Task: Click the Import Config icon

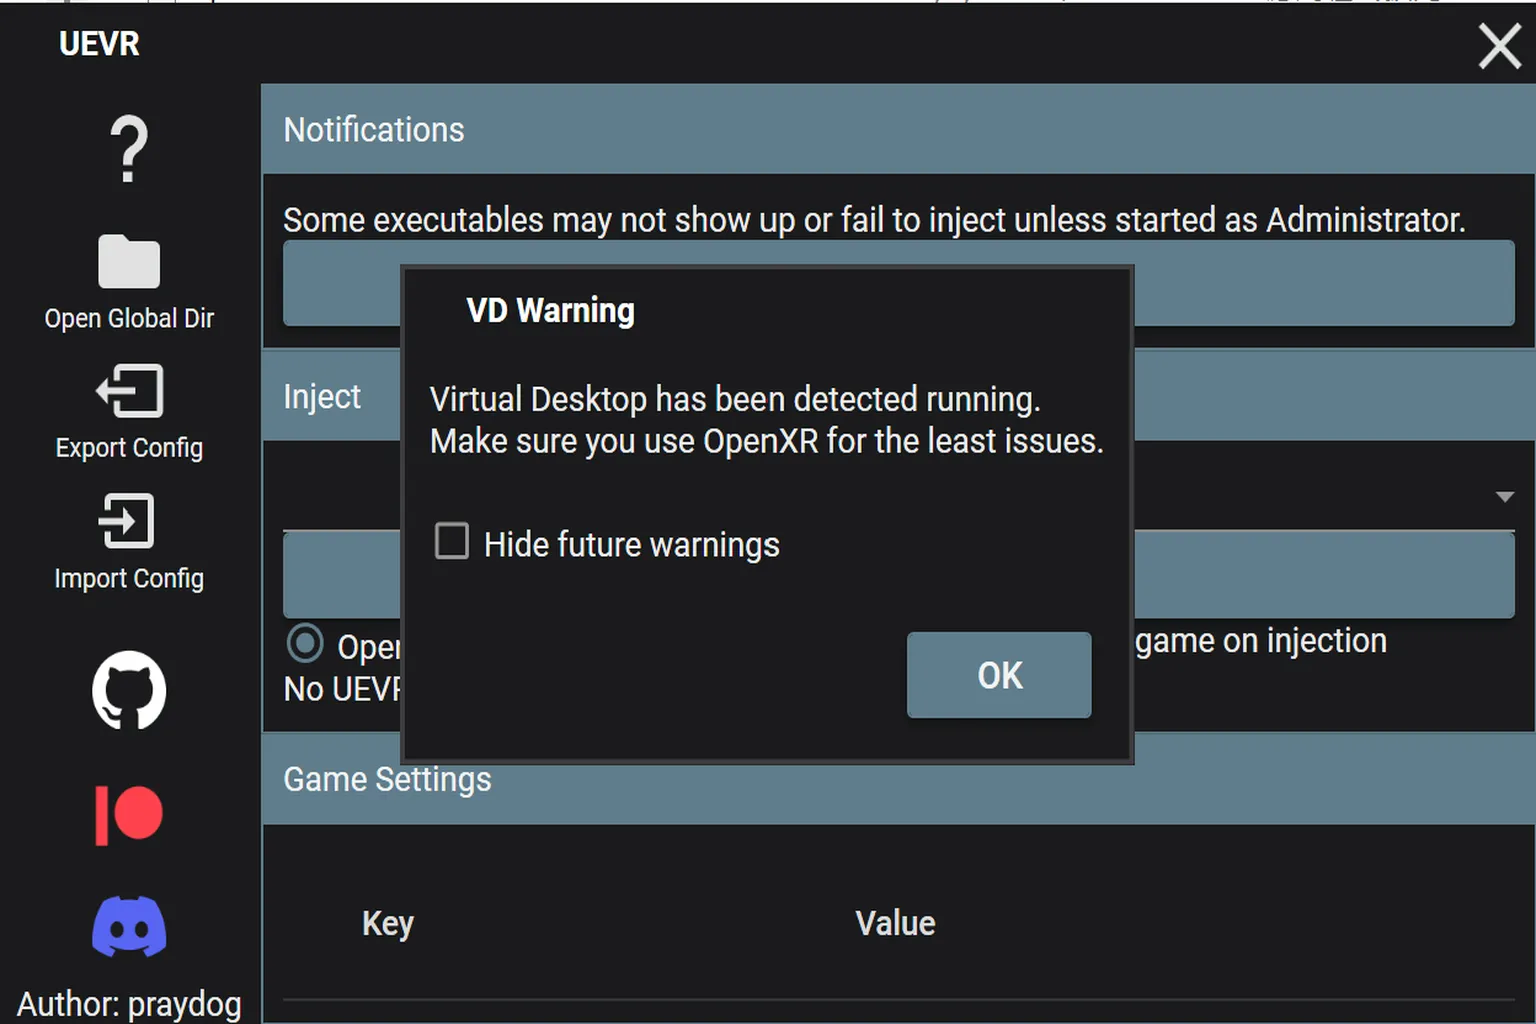Action: [x=127, y=521]
